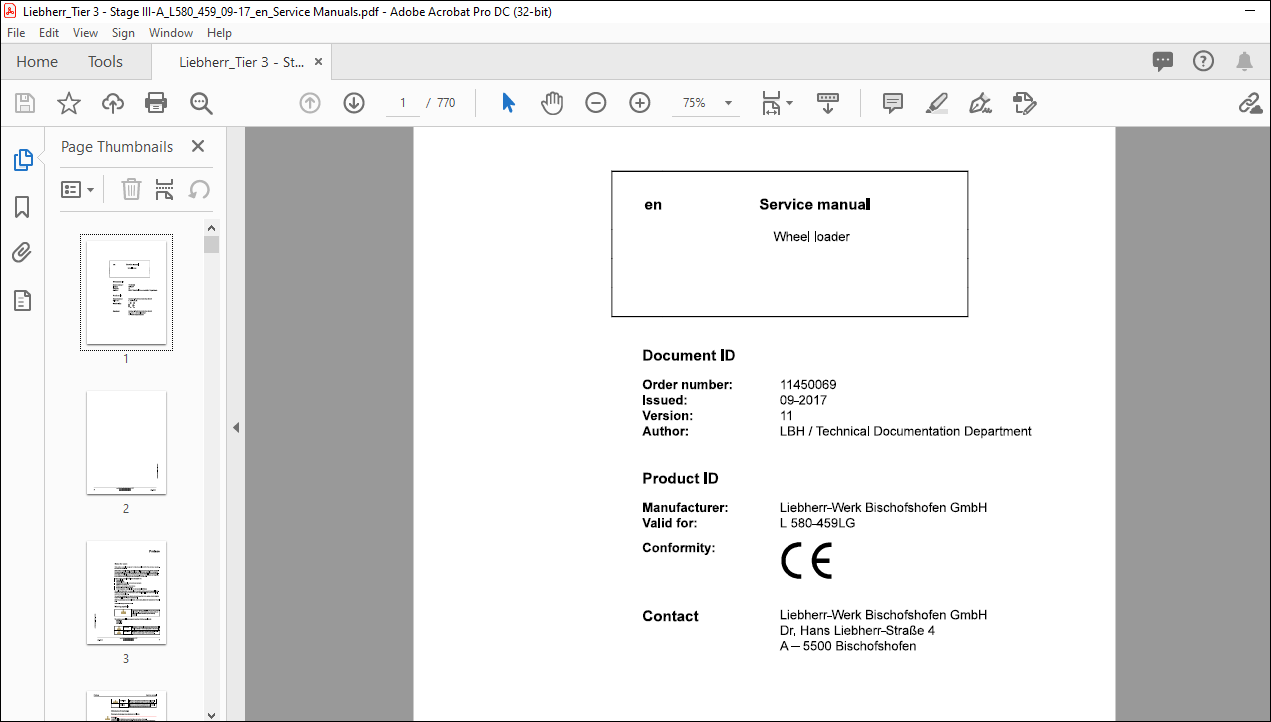This screenshot has height=722, width=1271.
Task: Click the stamp tool icon
Action: click(1024, 103)
